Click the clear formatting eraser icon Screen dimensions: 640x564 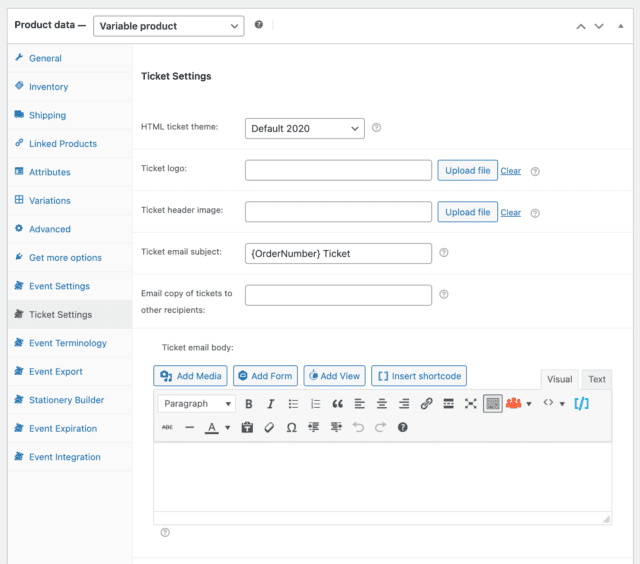[269, 427]
